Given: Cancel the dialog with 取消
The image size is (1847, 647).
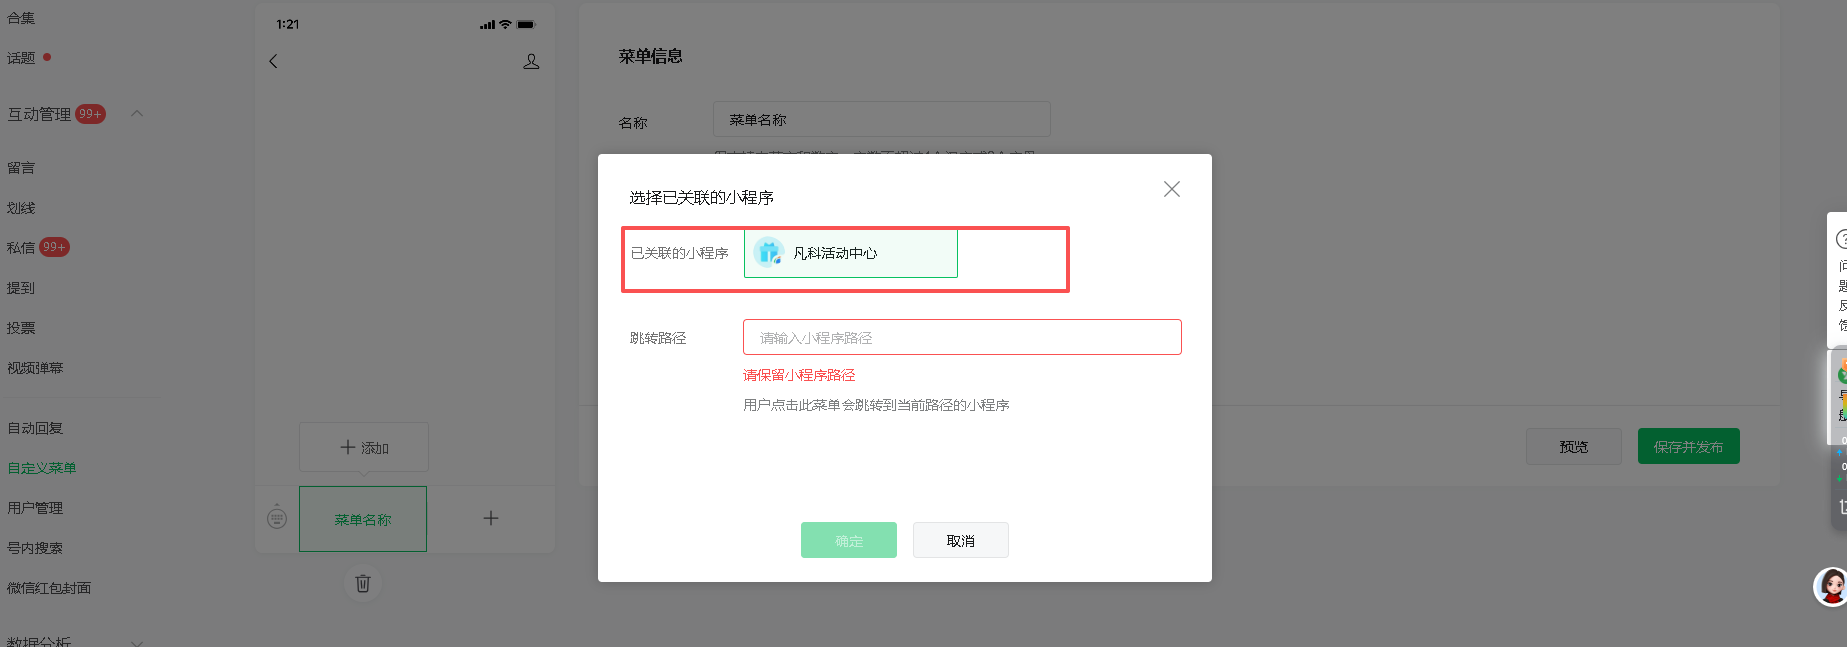Looking at the screenshot, I should (x=960, y=540).
